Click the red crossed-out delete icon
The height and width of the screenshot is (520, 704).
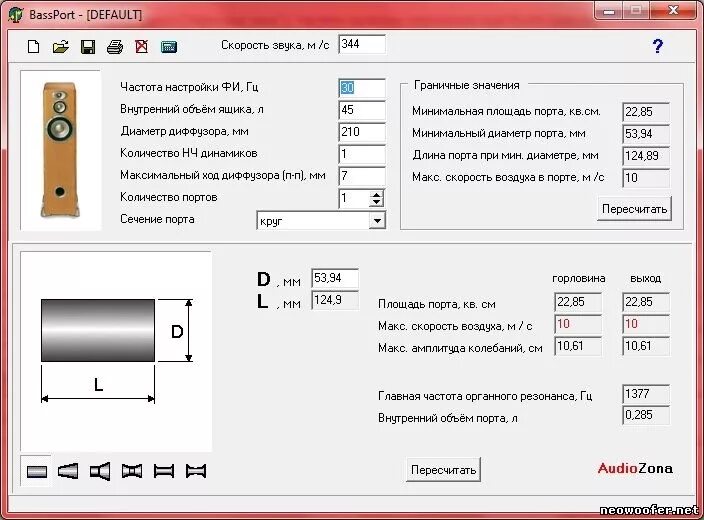coord(142,46)
